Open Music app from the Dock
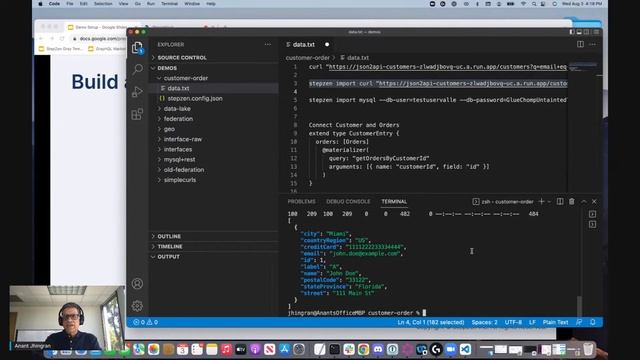 pyautogui.click(x=226, y=349)
